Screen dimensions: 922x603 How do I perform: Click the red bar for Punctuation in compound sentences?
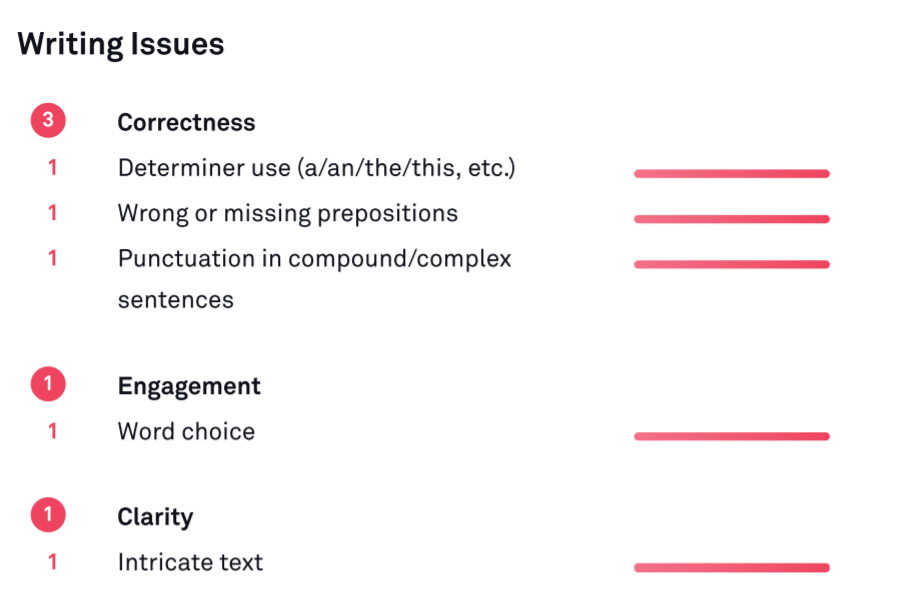pyautogui.click(x=731, y=264)
